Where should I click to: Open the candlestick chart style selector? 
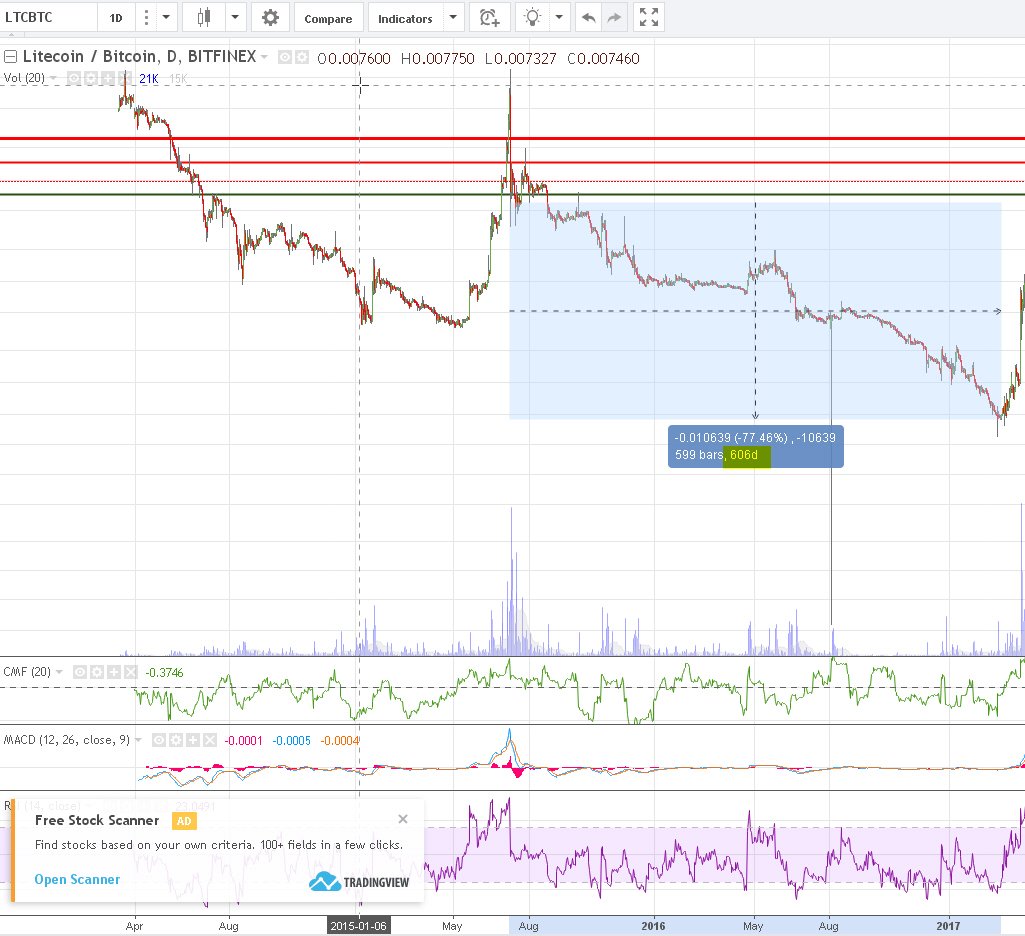(204, 18)
